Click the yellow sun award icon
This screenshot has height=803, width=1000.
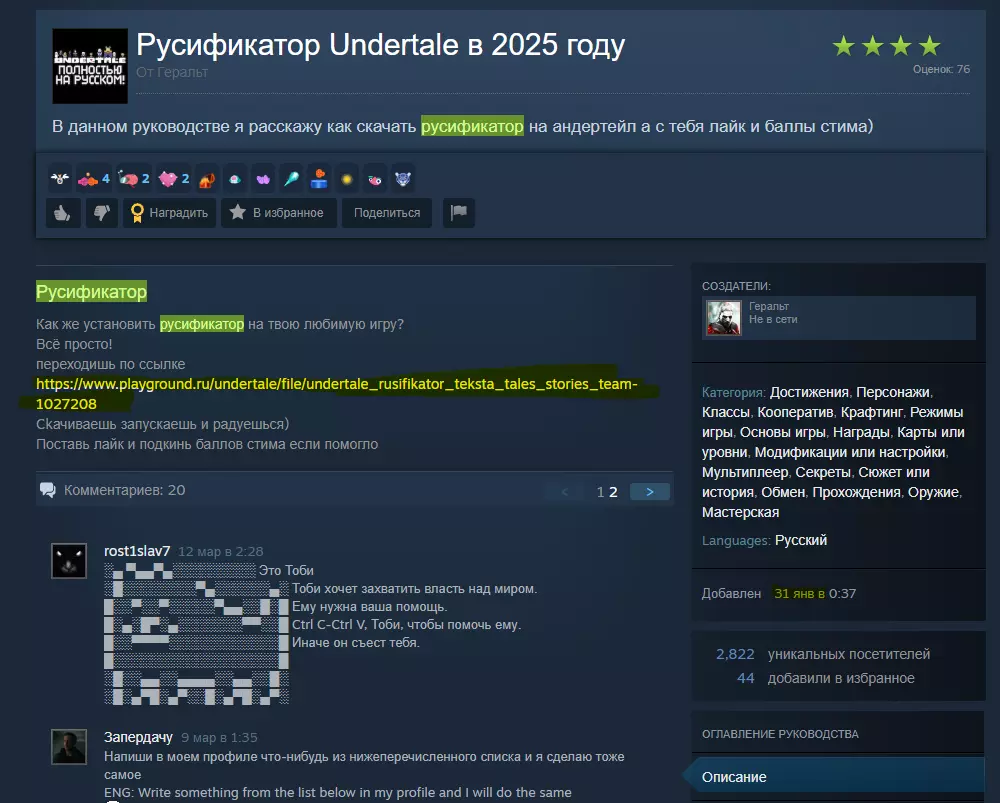pyautogui.click(x=347, y=179)
